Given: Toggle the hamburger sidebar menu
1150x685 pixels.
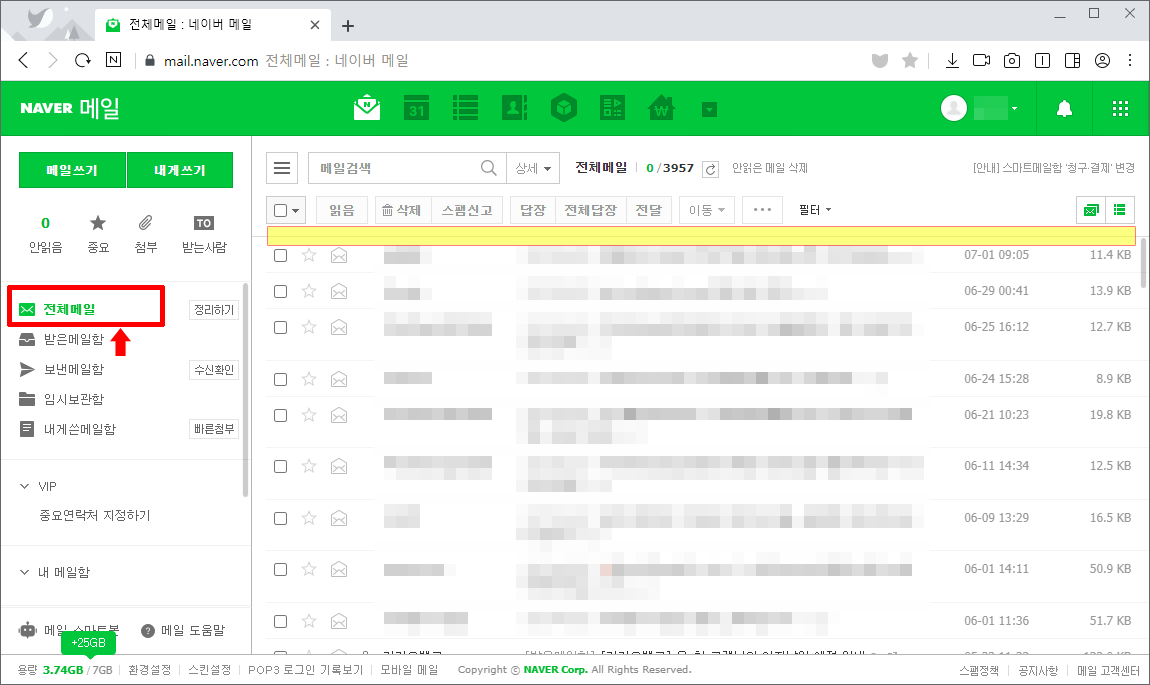Looking at the screenshot, I should click(x=282, y=168).
